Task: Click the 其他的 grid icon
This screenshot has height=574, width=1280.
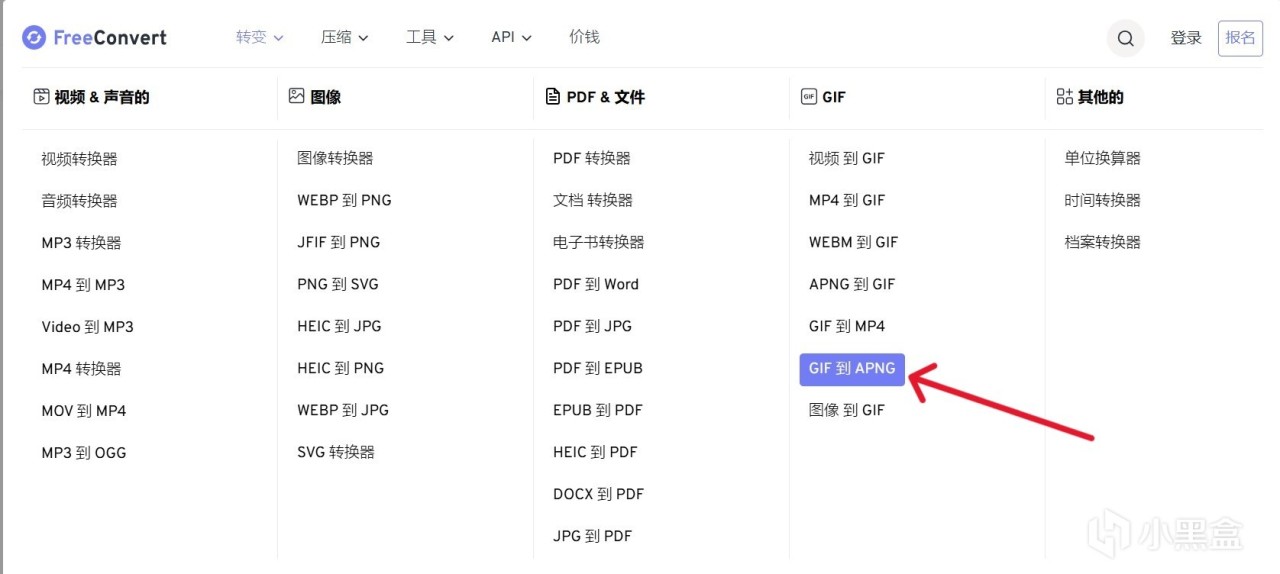Action: coord(1064,97)
